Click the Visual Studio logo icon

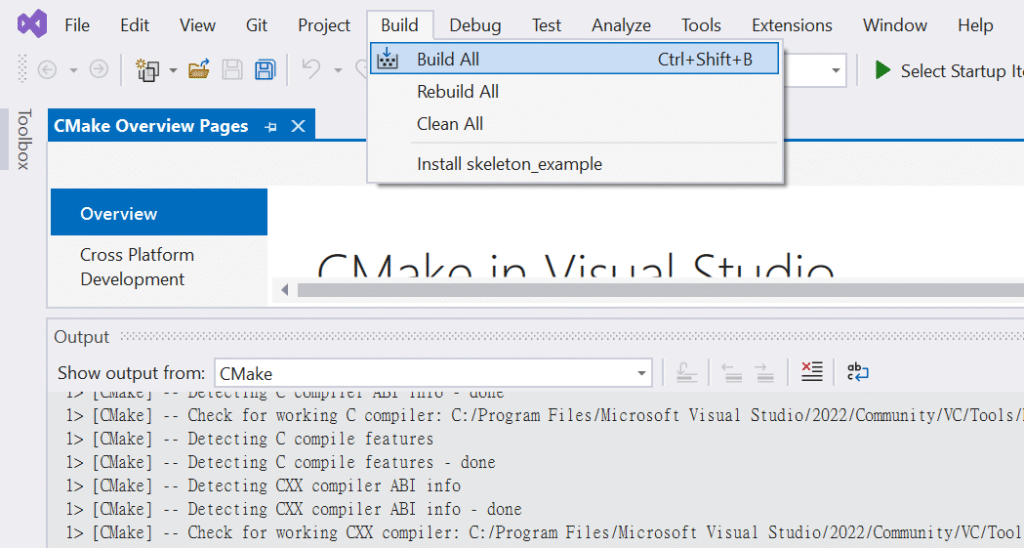click(32, 24)
